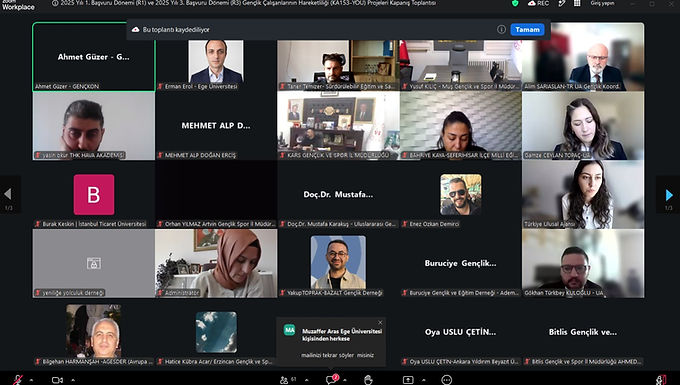The image size is (680, 385).
Task: Select Alim SARIASLAN's video tile
Action: 583,57
